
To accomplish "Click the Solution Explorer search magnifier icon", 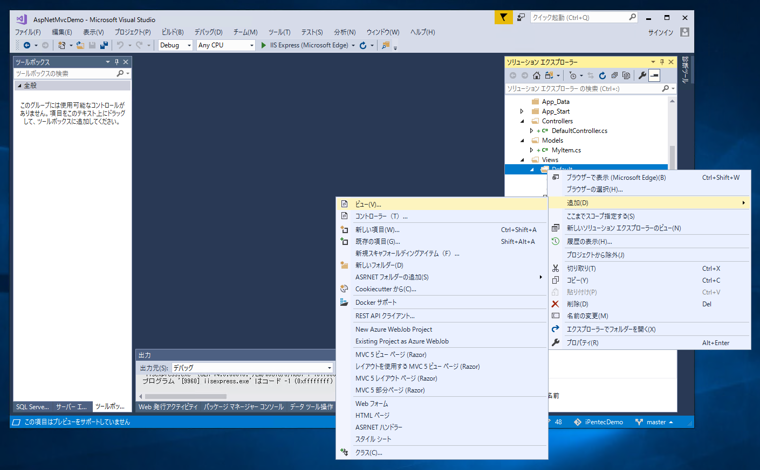I will click(665, 89).
